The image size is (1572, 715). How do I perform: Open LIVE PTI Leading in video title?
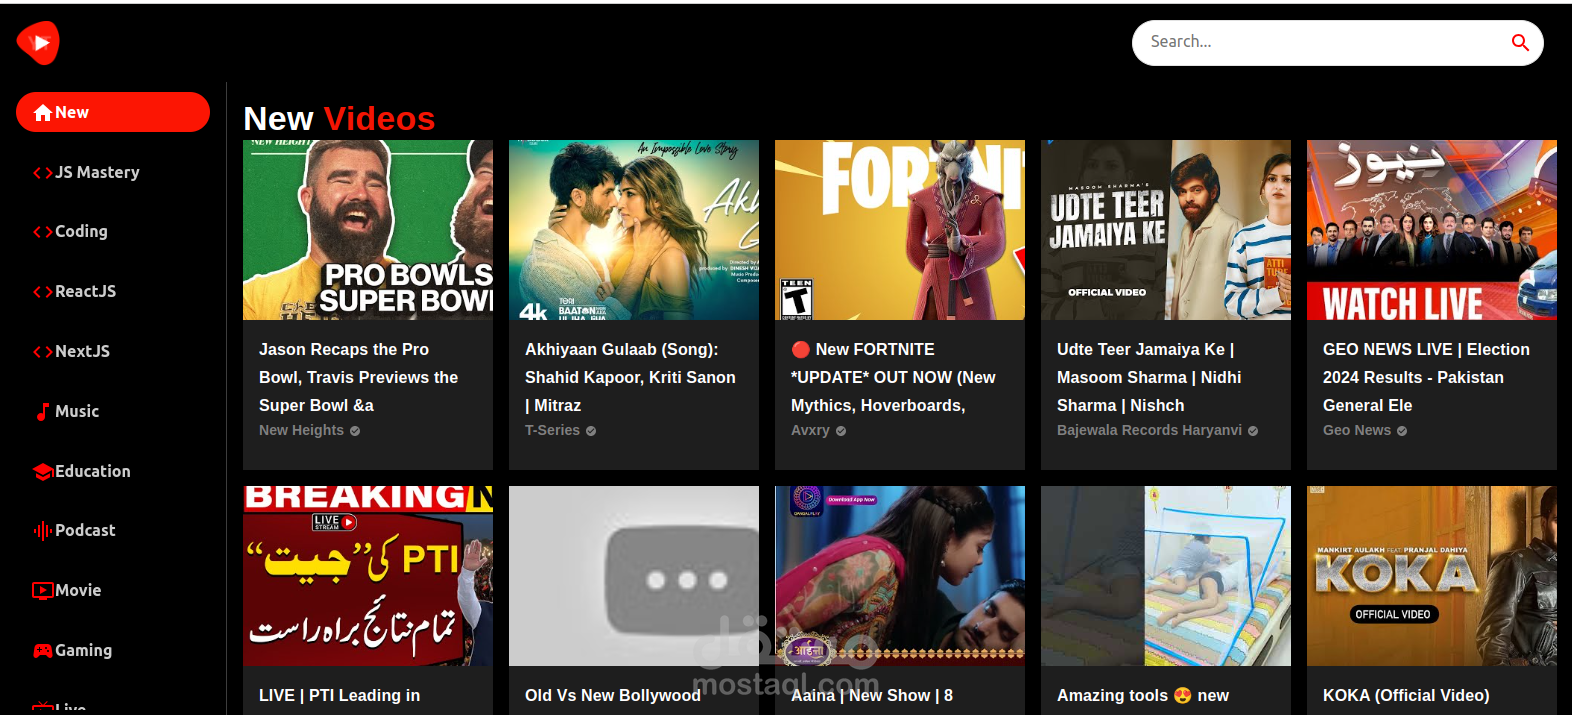pyautogui.click(x=339, y=696)
